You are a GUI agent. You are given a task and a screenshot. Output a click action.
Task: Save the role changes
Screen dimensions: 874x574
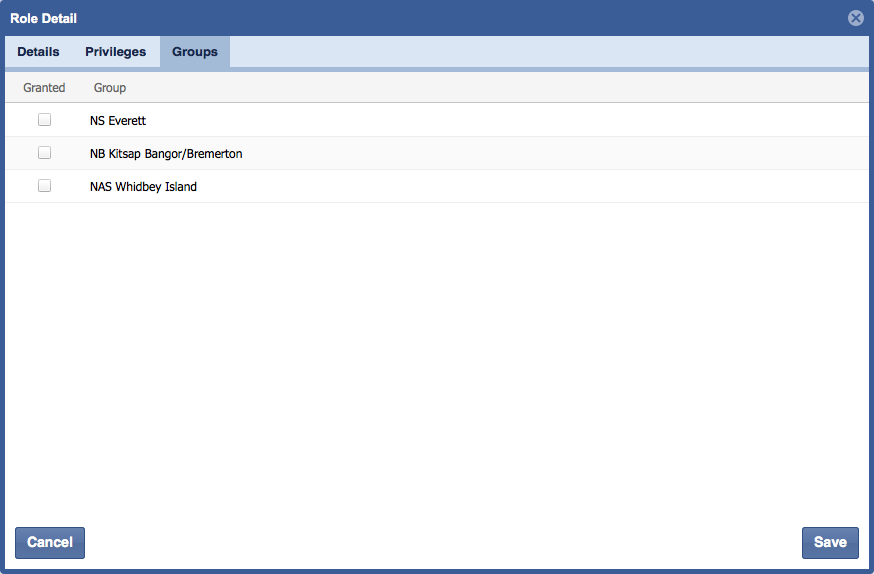(x=830, y=542)
